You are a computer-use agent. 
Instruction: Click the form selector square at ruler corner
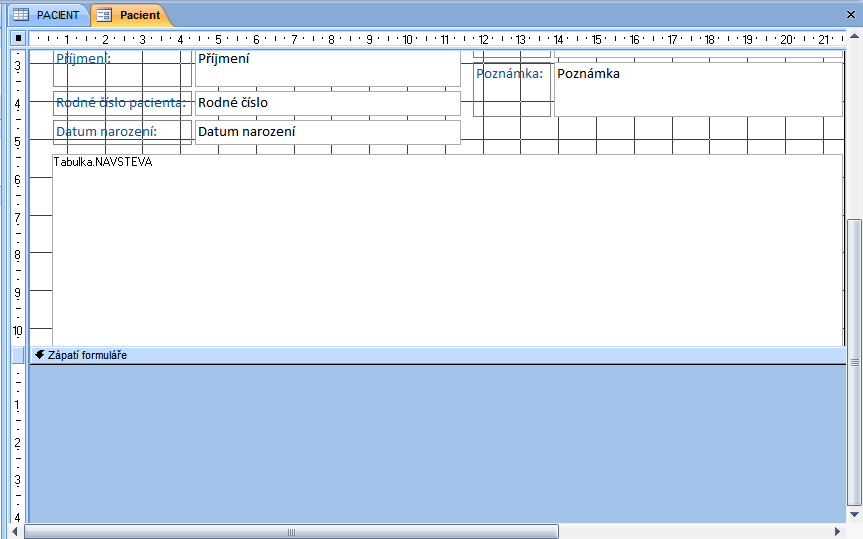(18, 39)
